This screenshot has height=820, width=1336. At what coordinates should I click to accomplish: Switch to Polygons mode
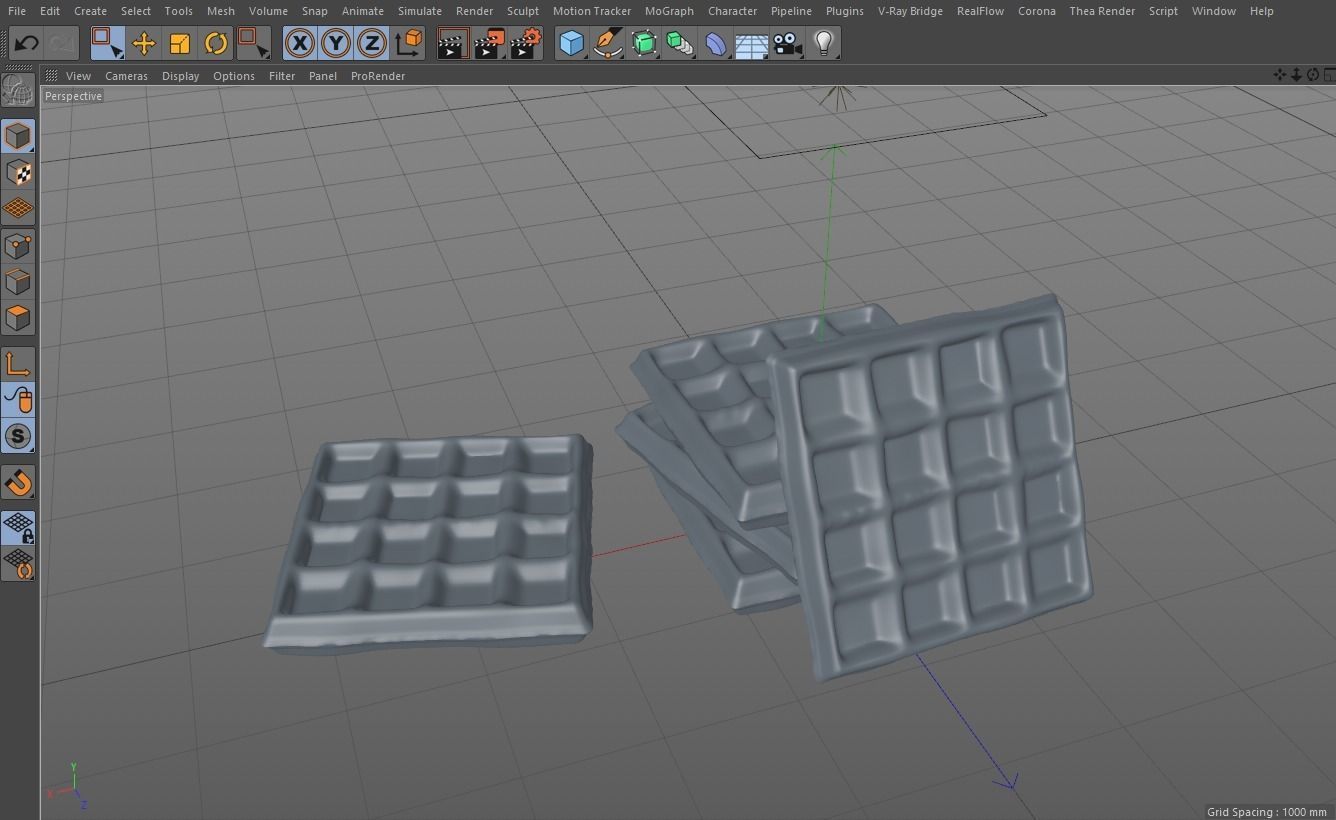click(x=18, y=318)
